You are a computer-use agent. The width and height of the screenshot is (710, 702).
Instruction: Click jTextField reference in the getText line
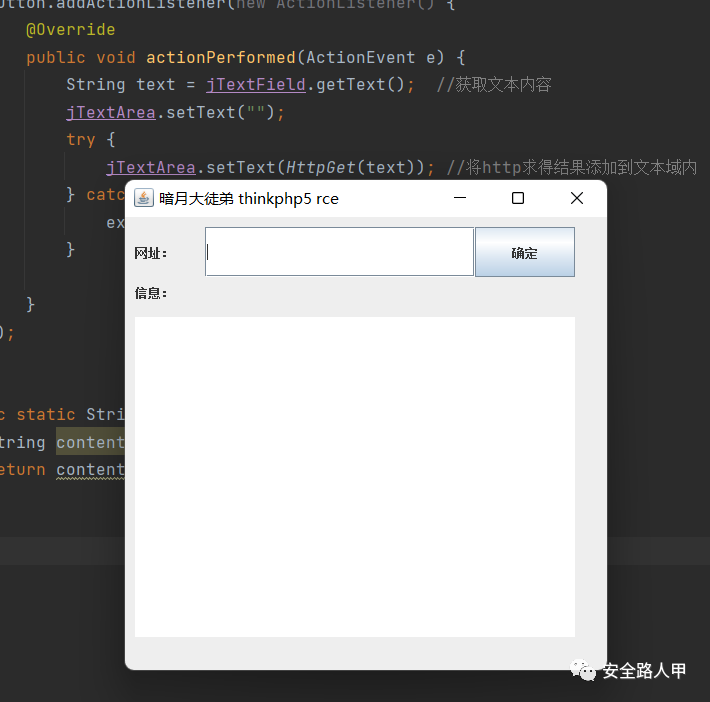tap(256, 85)
